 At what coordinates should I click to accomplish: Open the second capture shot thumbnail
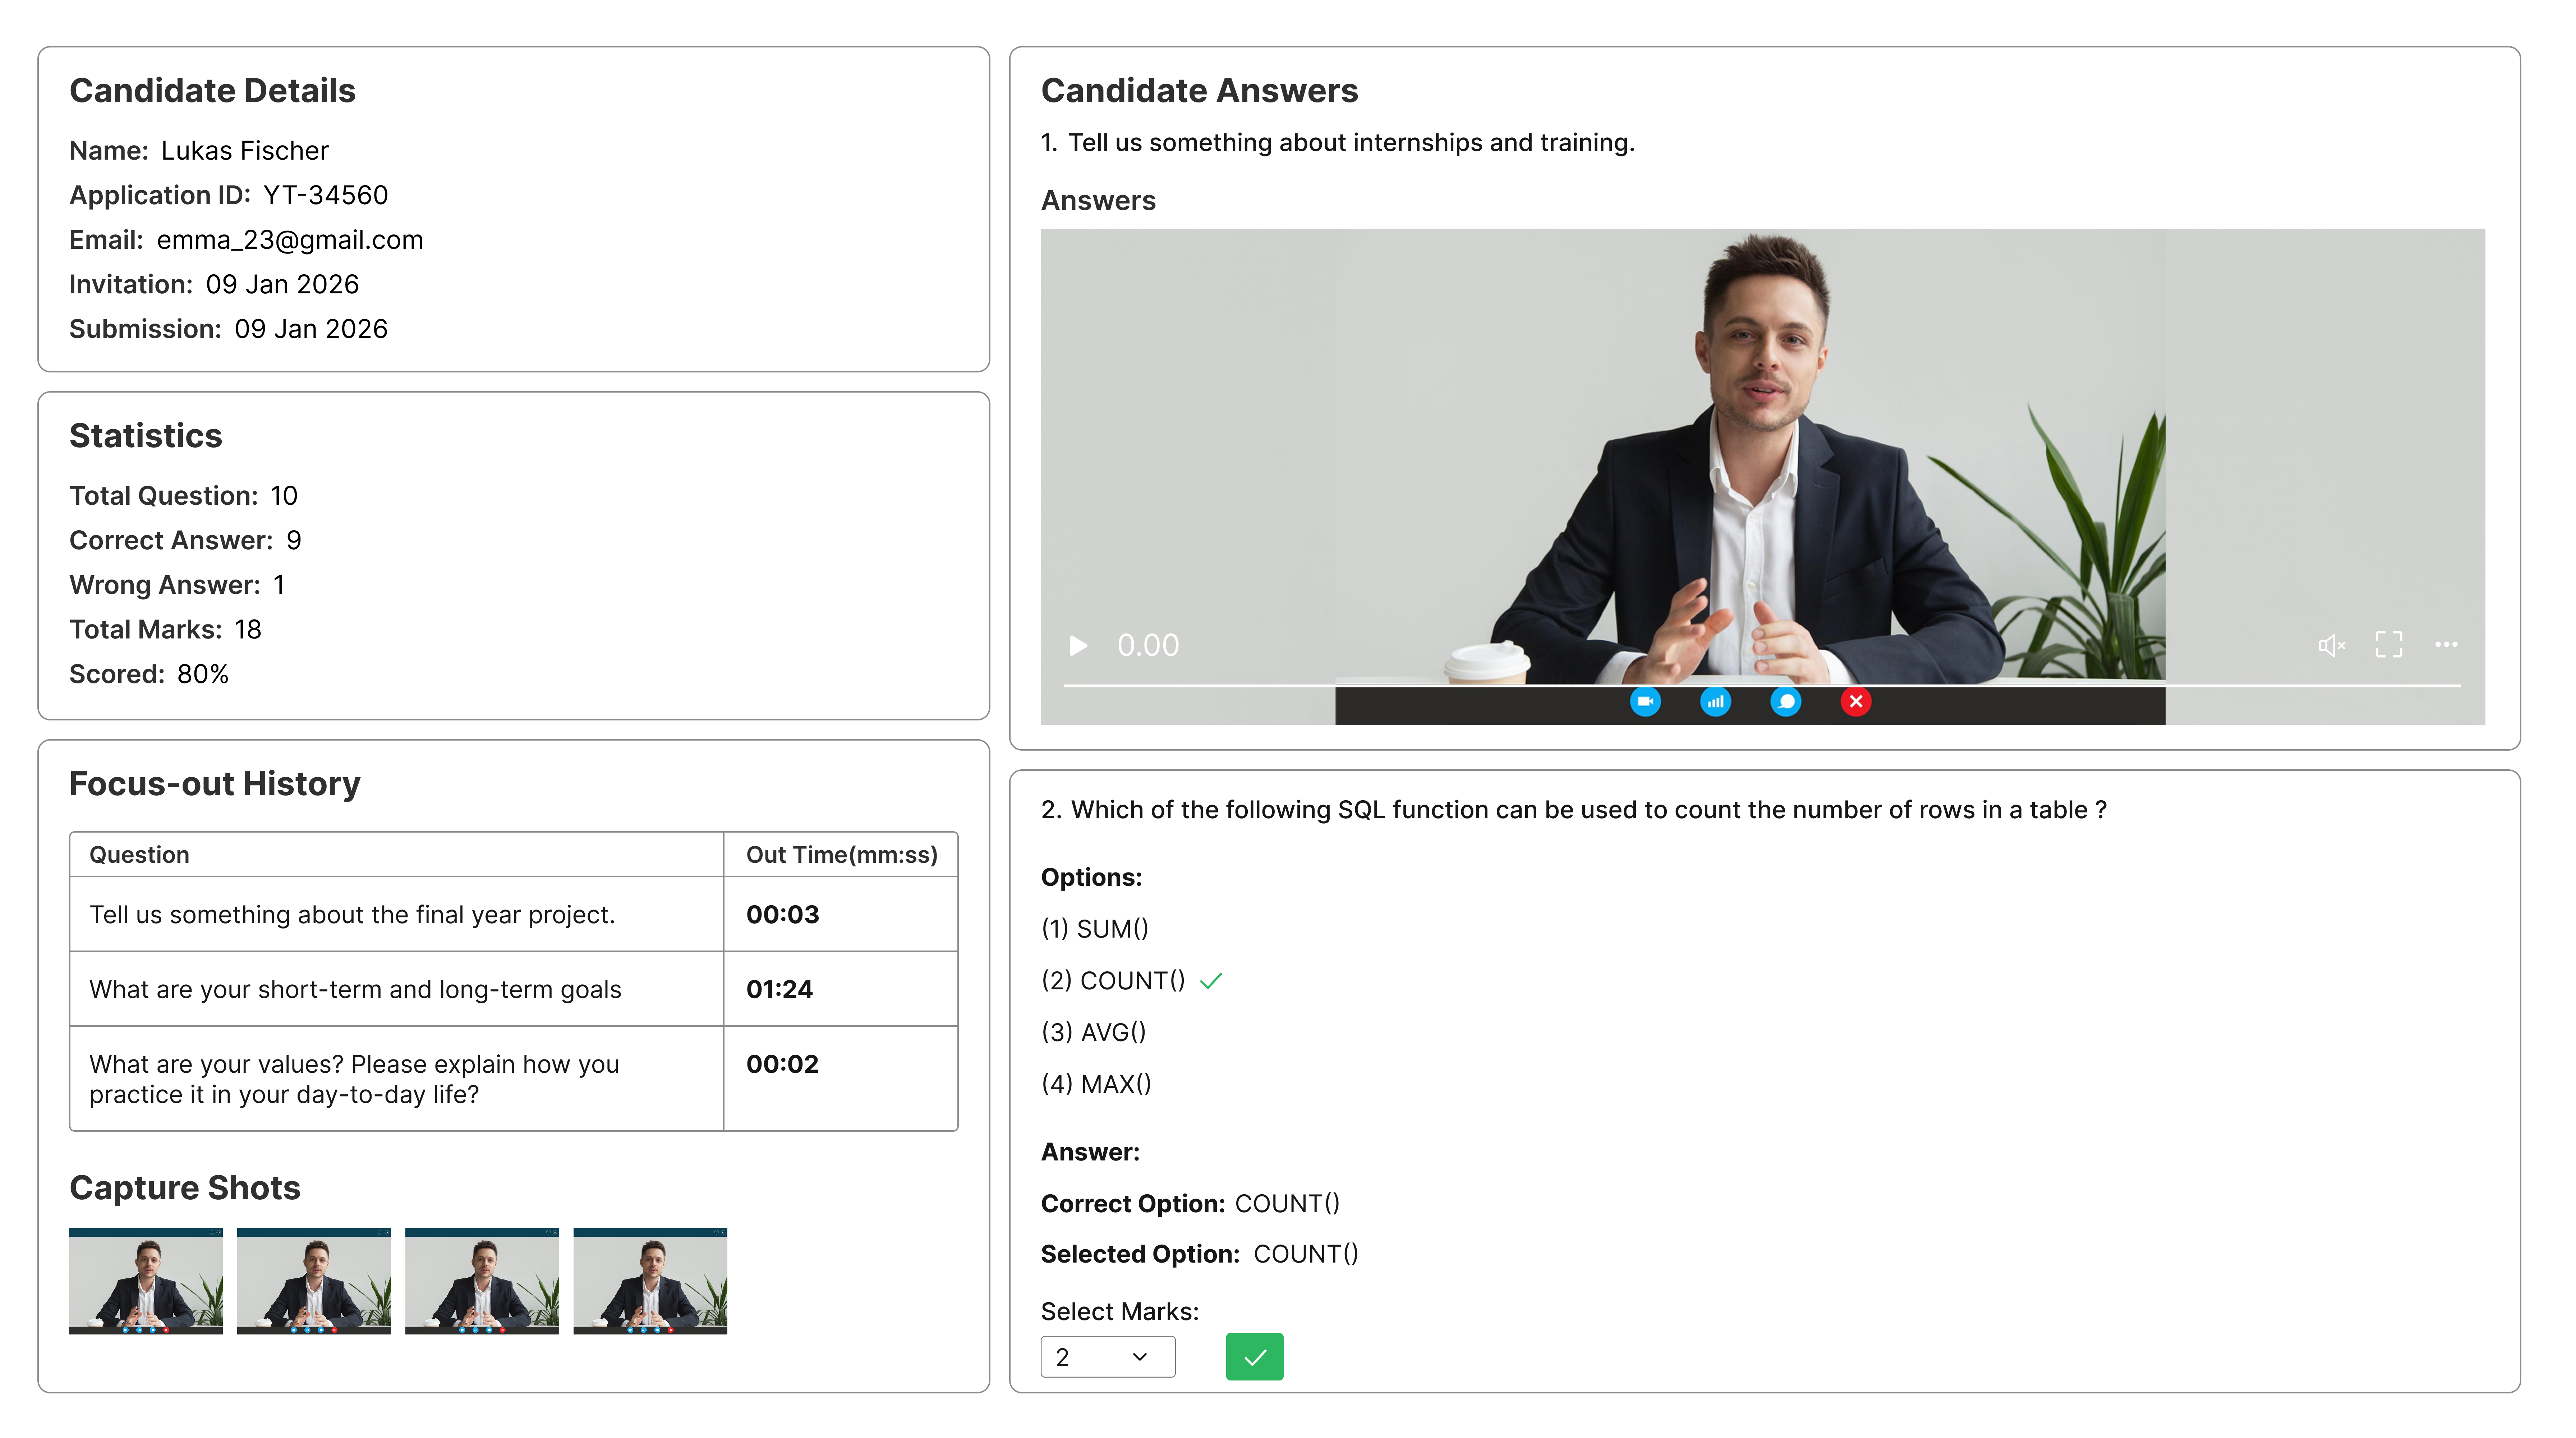(x=314, y=1281)
